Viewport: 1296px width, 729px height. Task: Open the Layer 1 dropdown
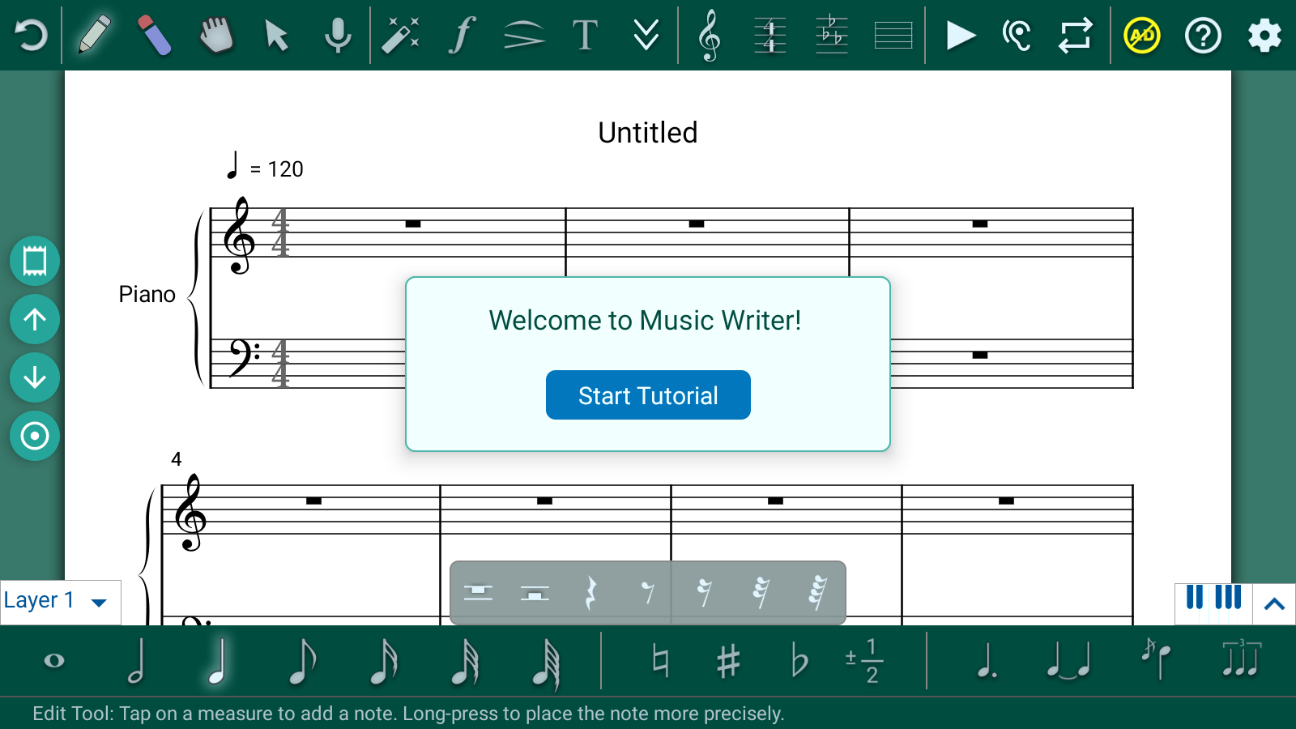tap(59, 601)
